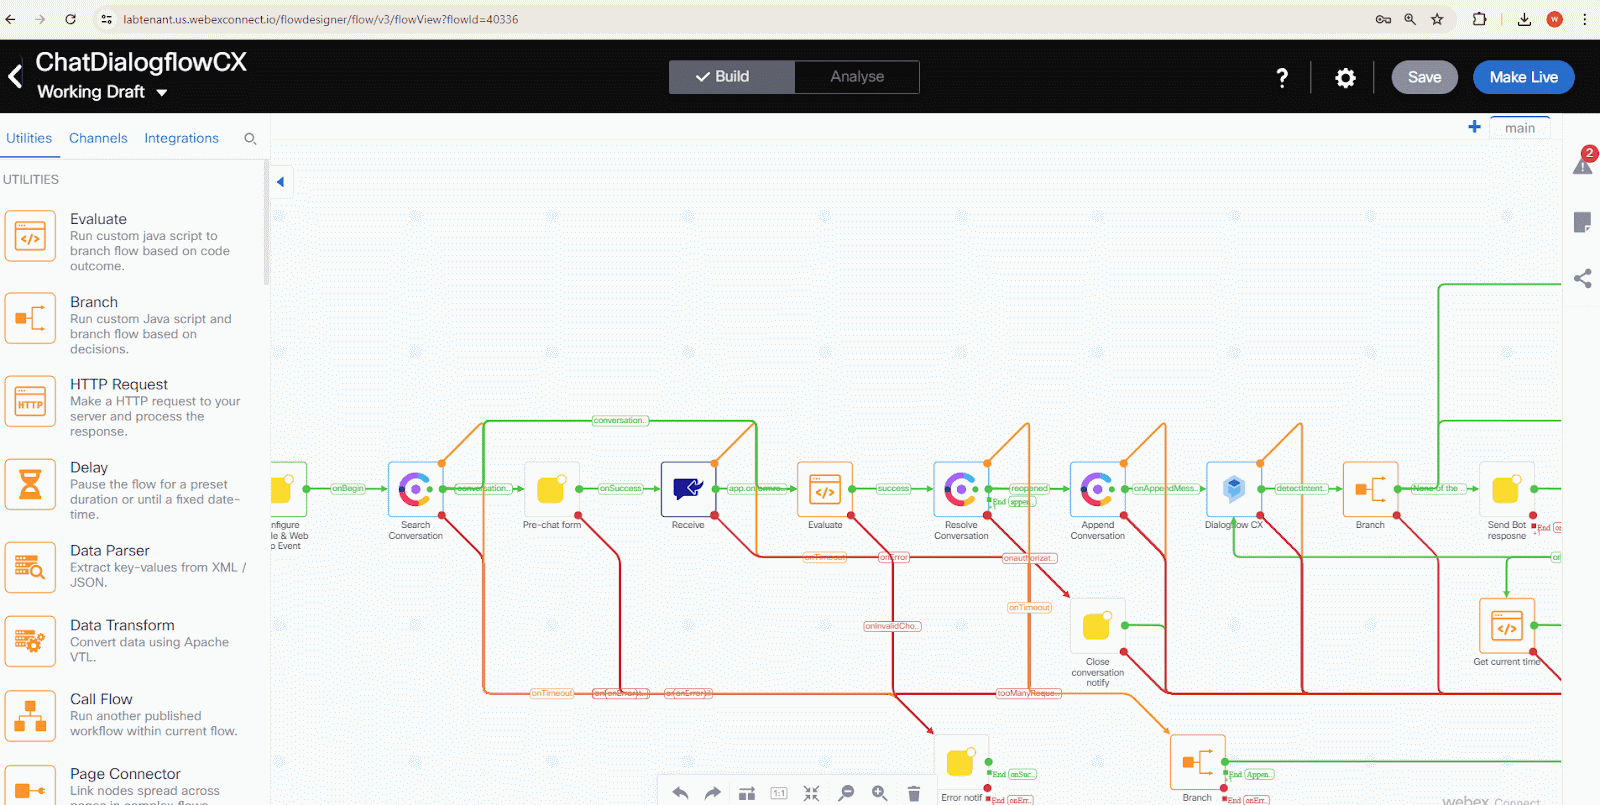The image size is (1600, 805).
Task: Select the Call Flow utility icon
Action: coord(30,715)
